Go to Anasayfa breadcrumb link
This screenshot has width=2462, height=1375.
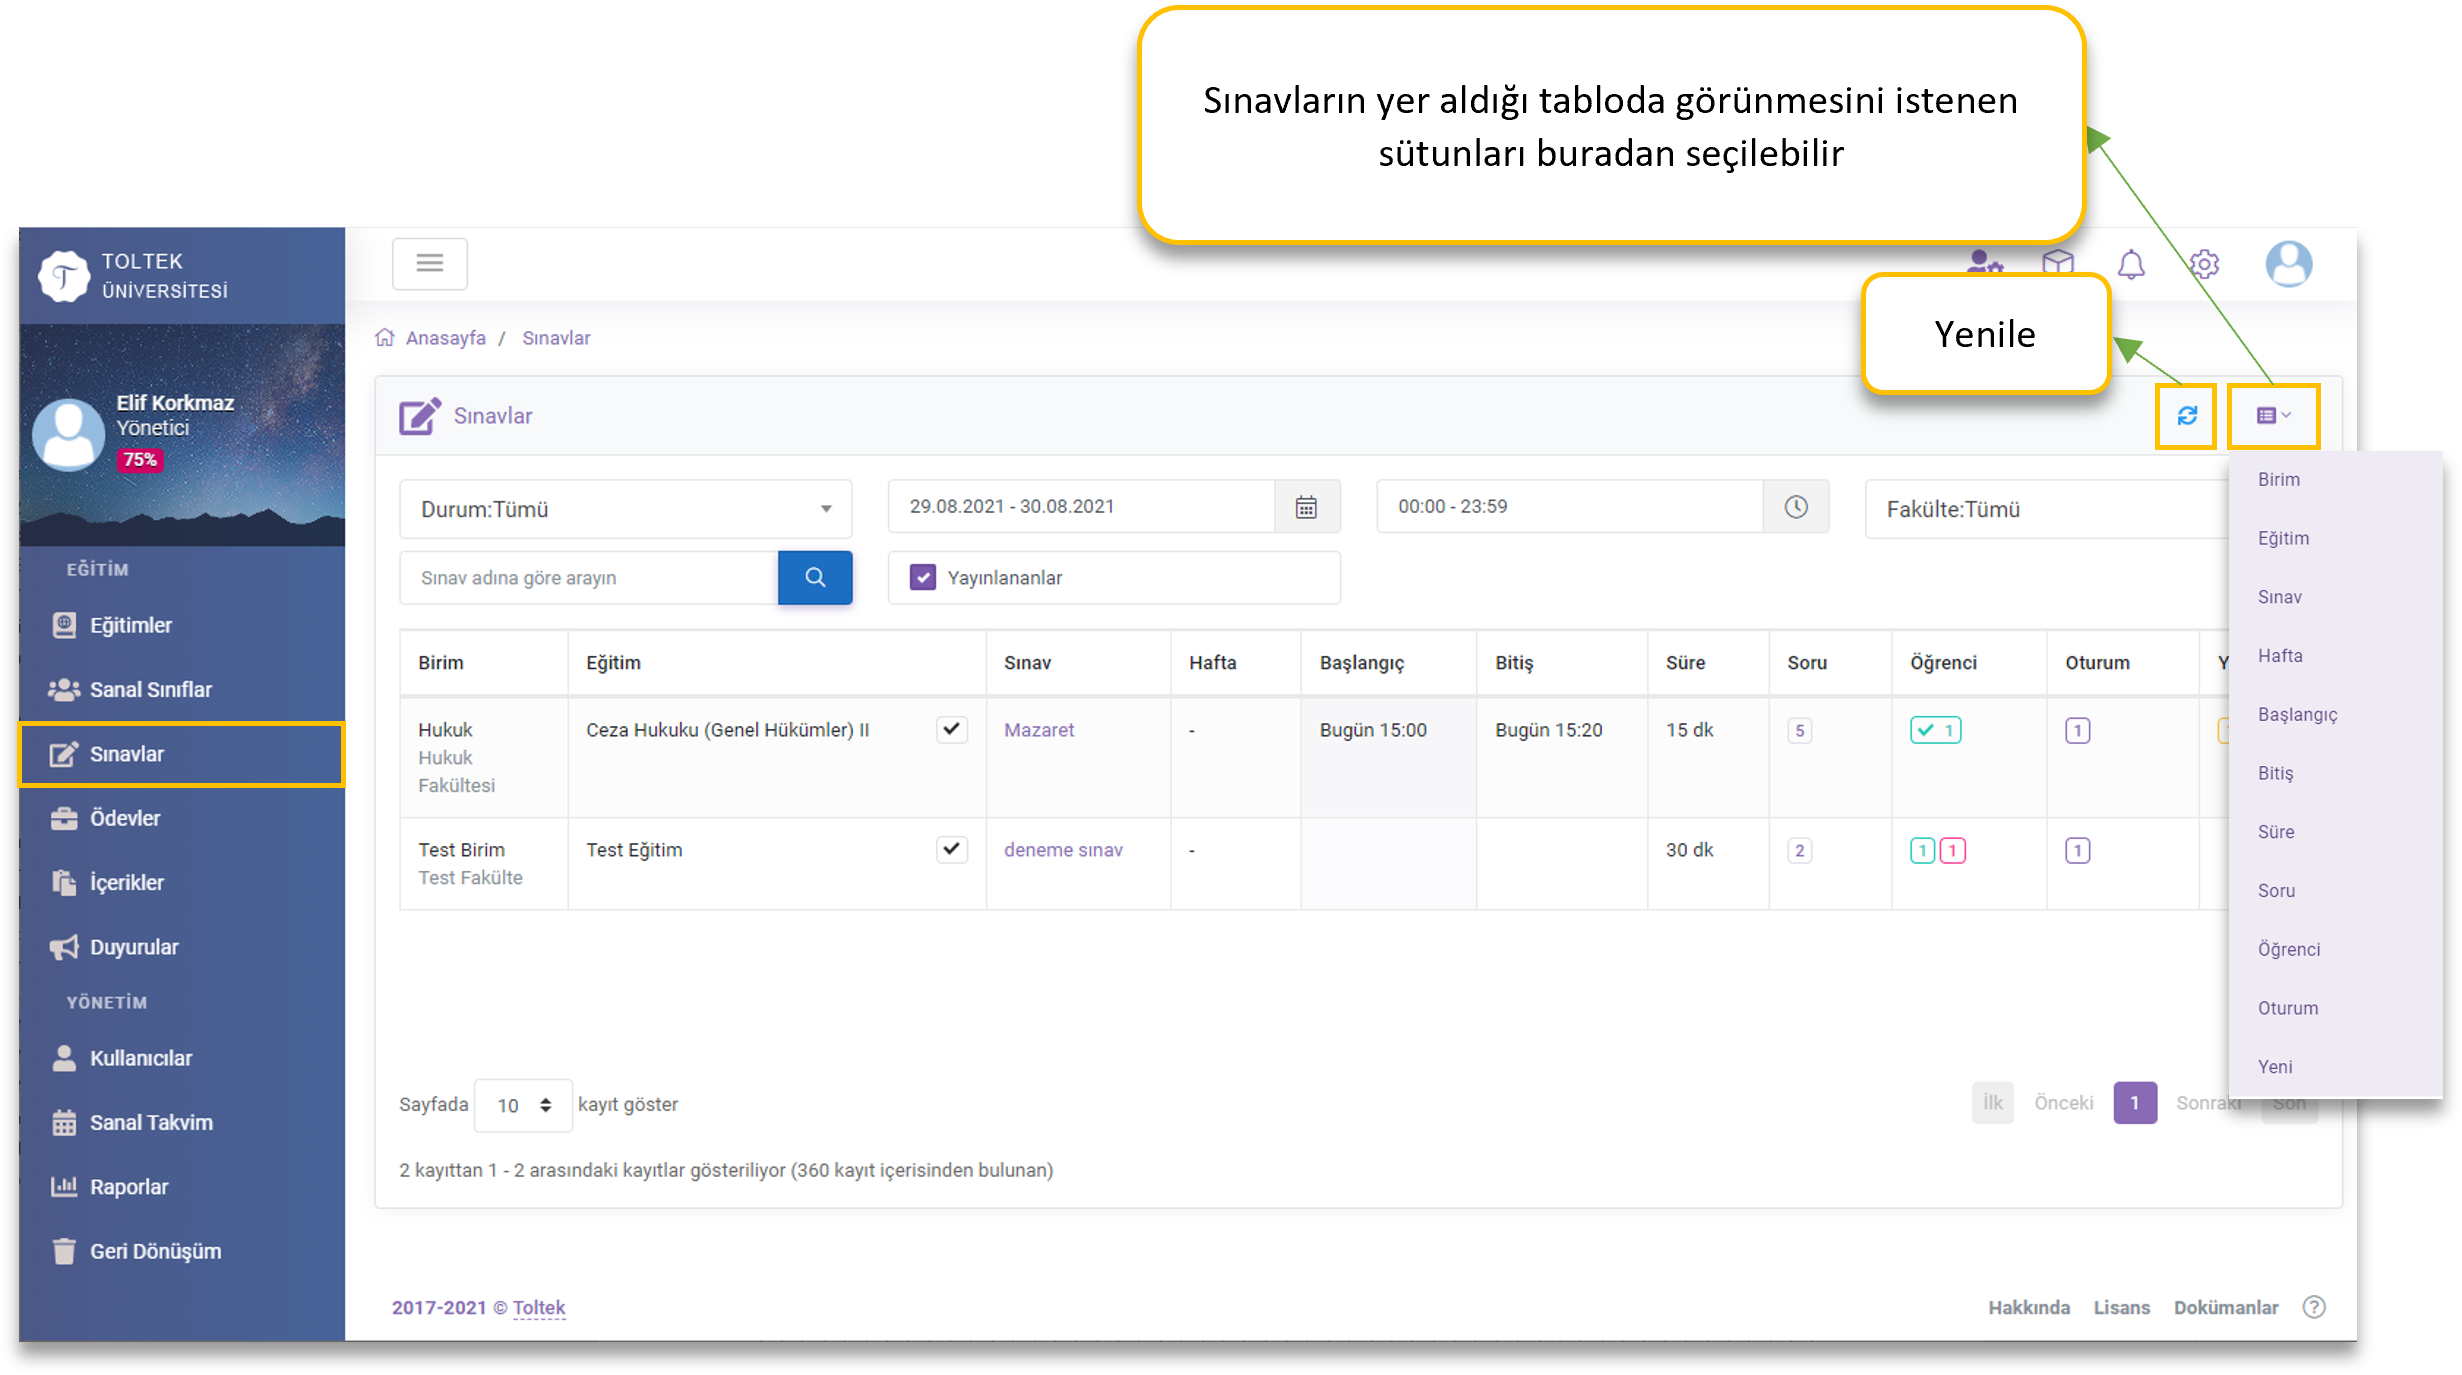click(445, 338)
